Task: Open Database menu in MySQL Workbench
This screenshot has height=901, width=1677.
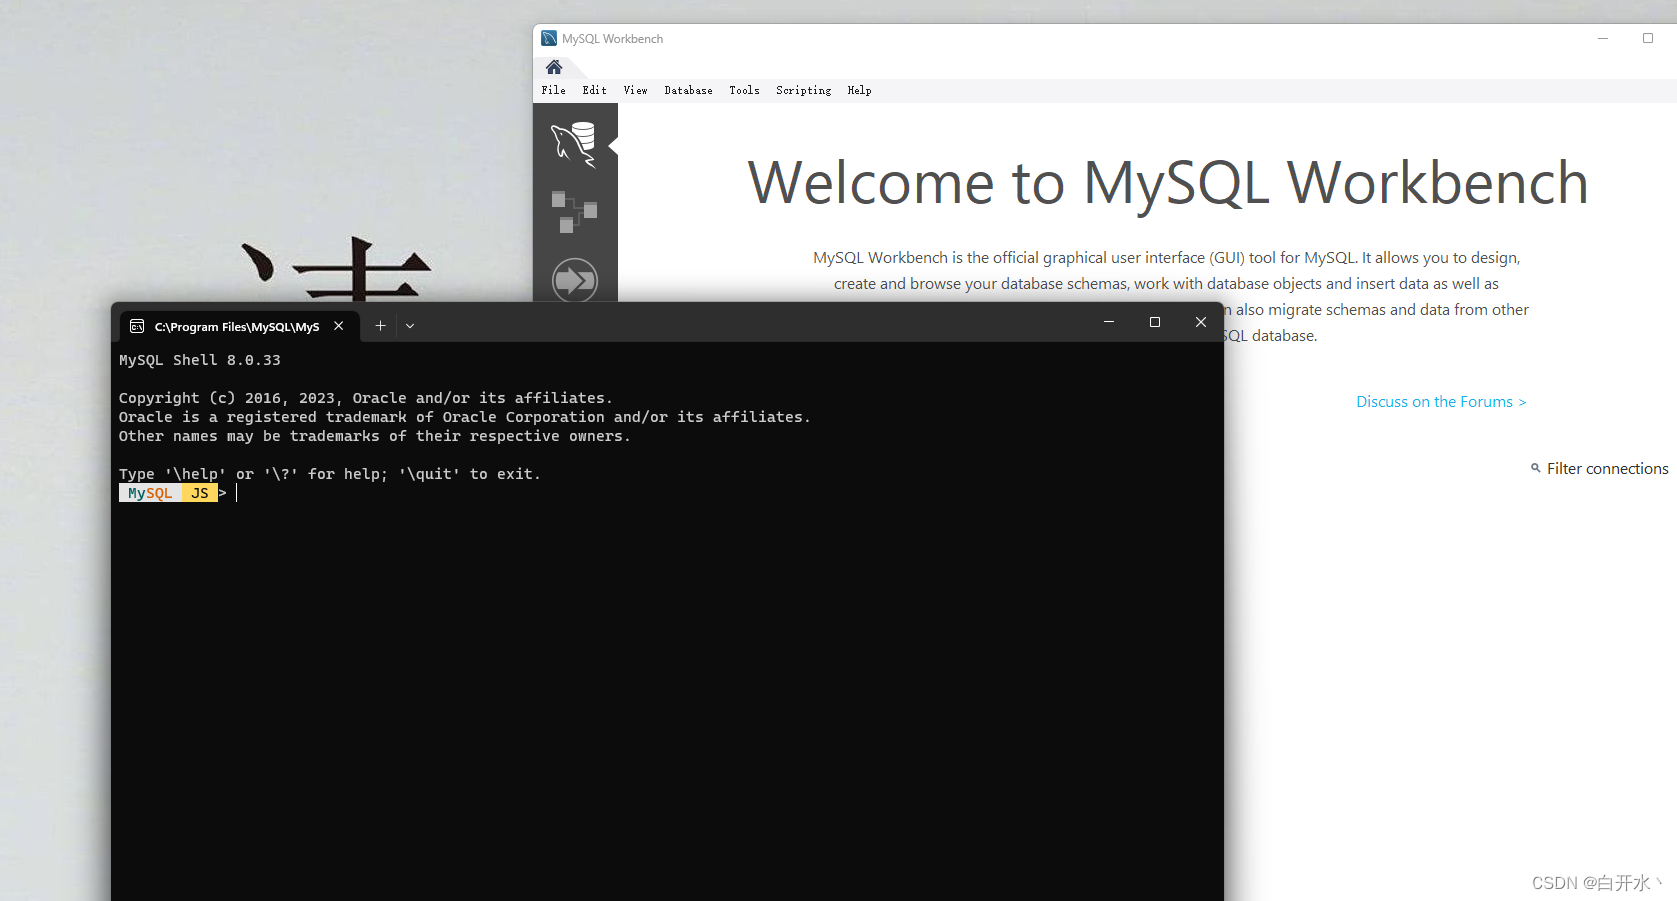Action: [689, 90]
